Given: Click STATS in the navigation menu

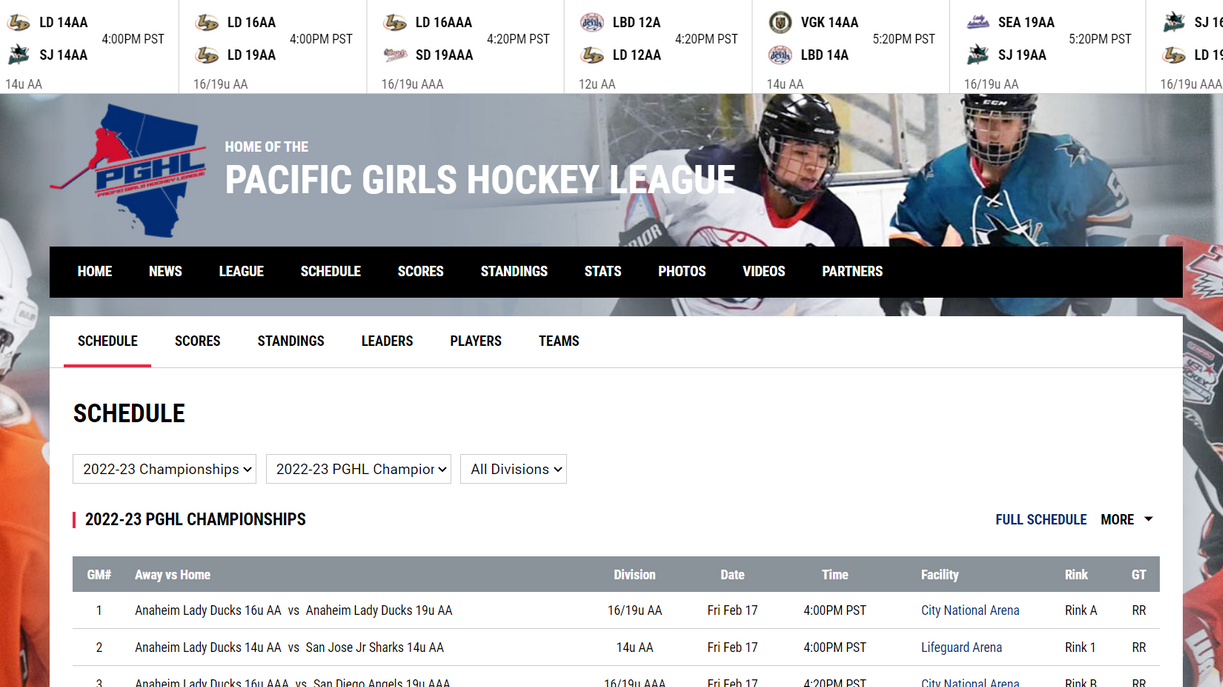Looking at the screenshot, I should coord(602,271).
